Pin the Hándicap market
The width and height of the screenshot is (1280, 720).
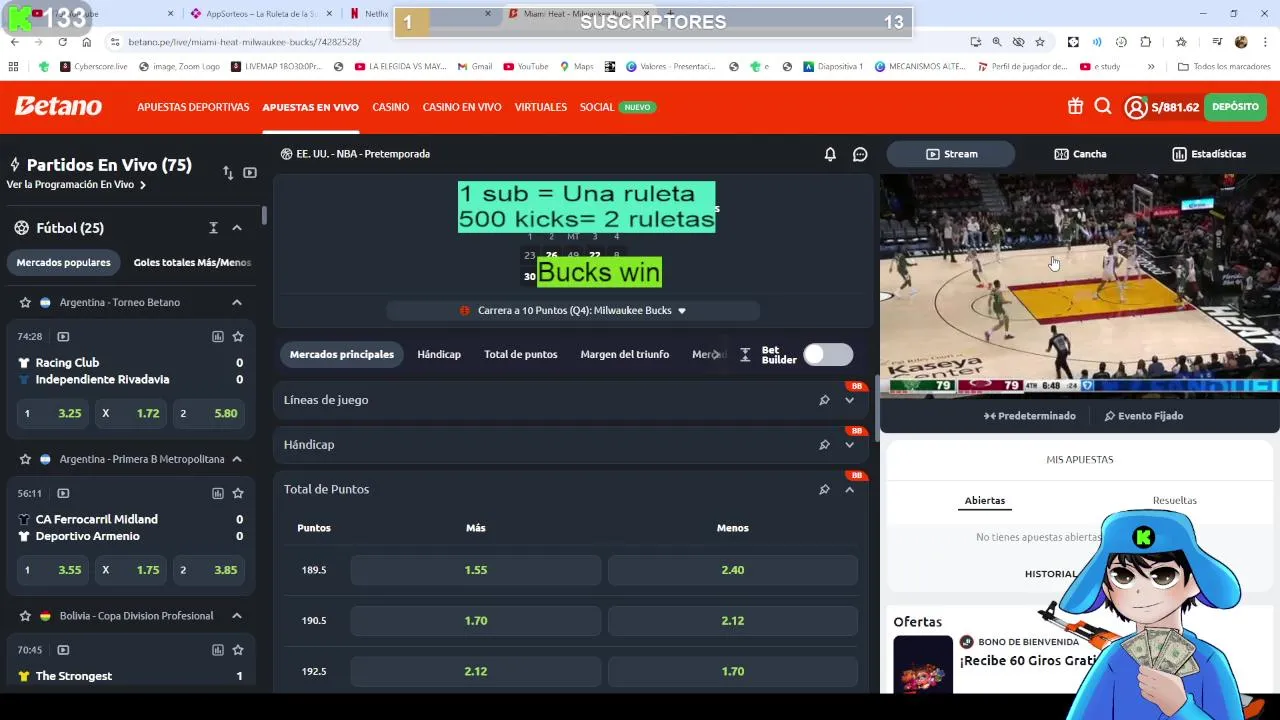pyautogui.click(x=824, y=445)
